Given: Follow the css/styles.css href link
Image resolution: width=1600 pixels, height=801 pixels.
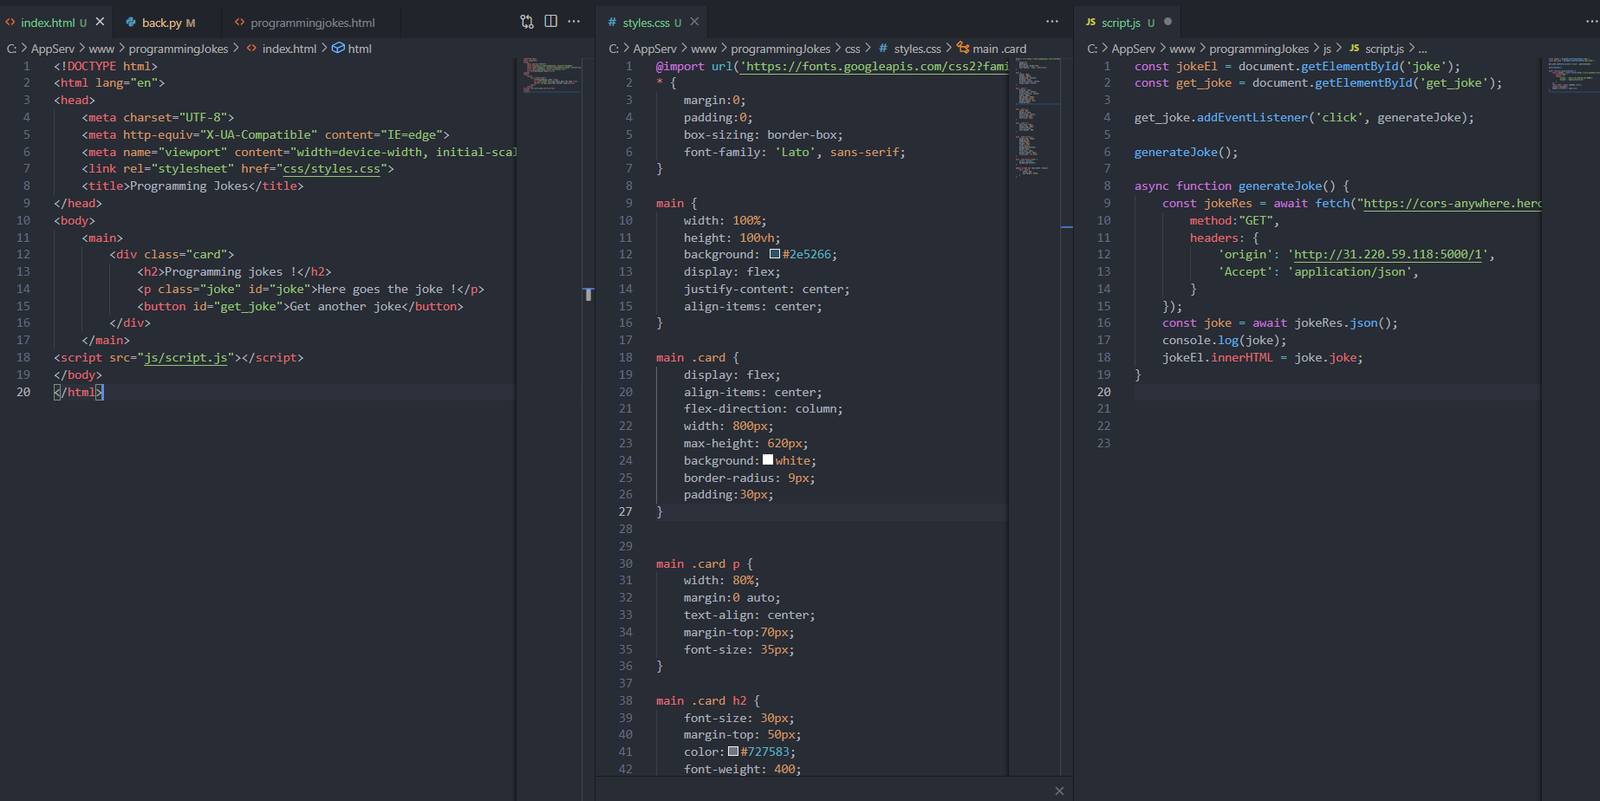Looking at the screenshot, I should pyautogui.click(x=331, y=169).
